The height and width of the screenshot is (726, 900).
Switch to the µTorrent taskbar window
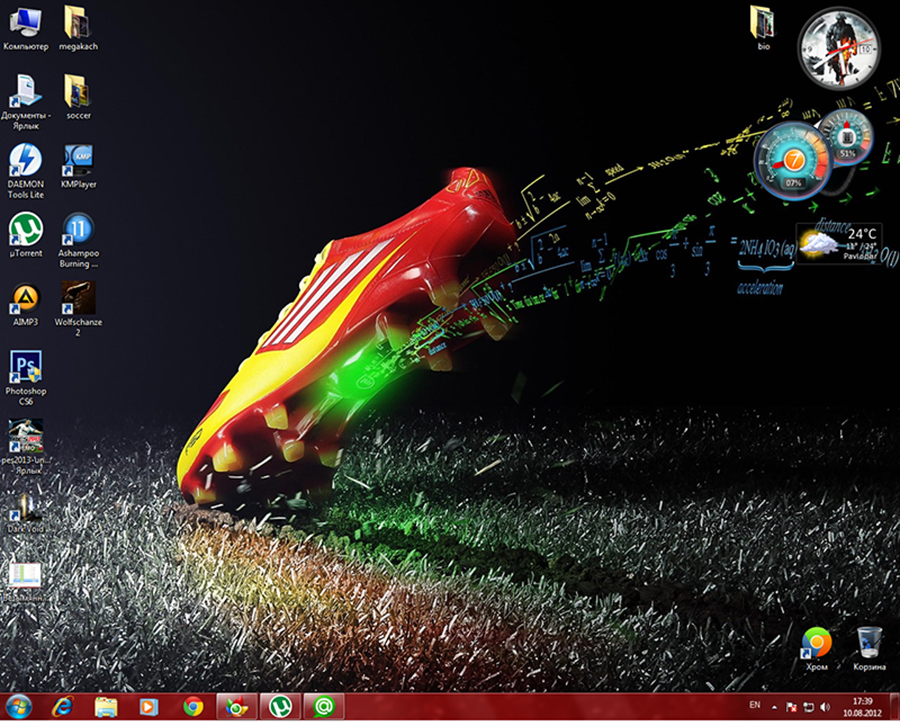(x=280, y=707)
